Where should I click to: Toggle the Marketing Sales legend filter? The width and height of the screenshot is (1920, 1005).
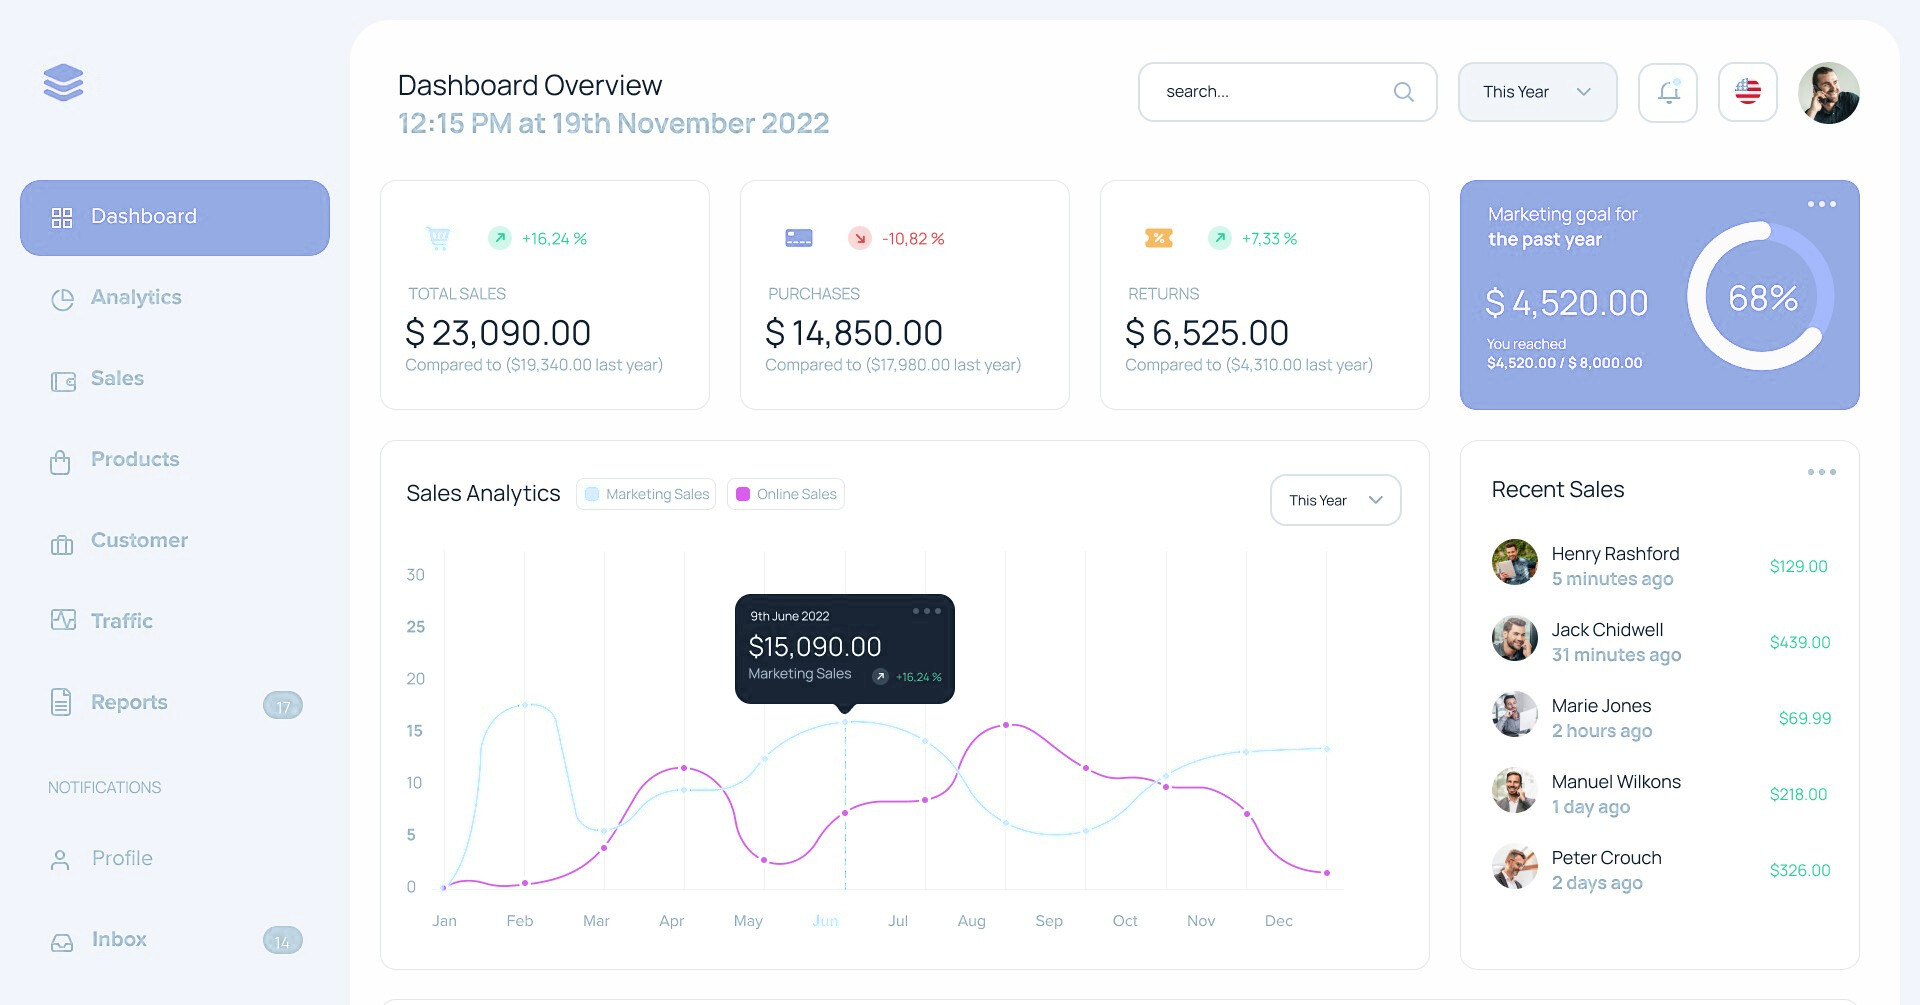(x=646, y=494)
